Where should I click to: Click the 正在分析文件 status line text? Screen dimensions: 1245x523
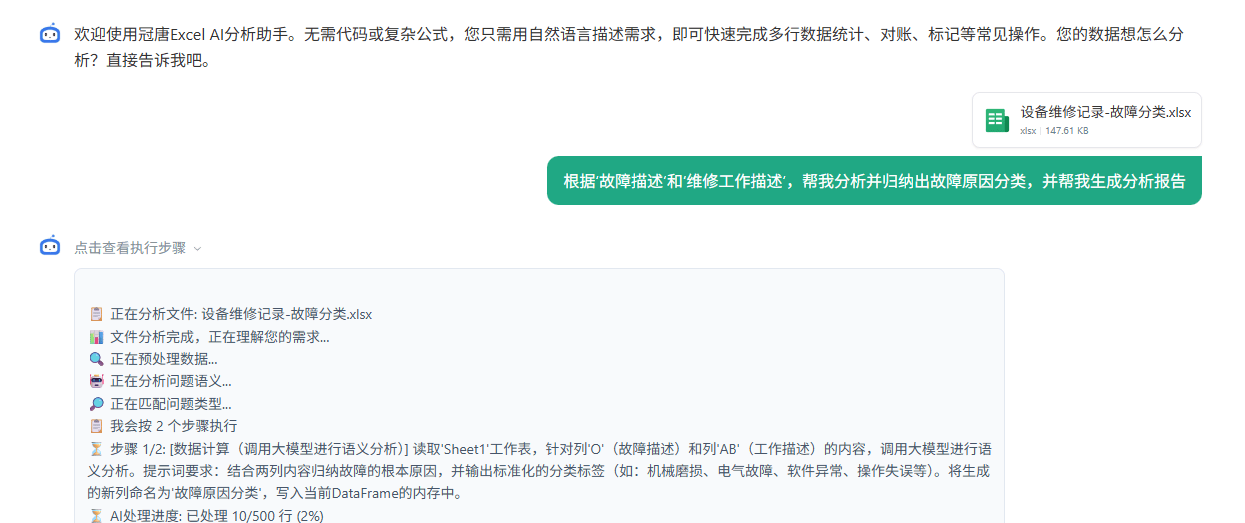pyautogui.click(x=240, y=314)
